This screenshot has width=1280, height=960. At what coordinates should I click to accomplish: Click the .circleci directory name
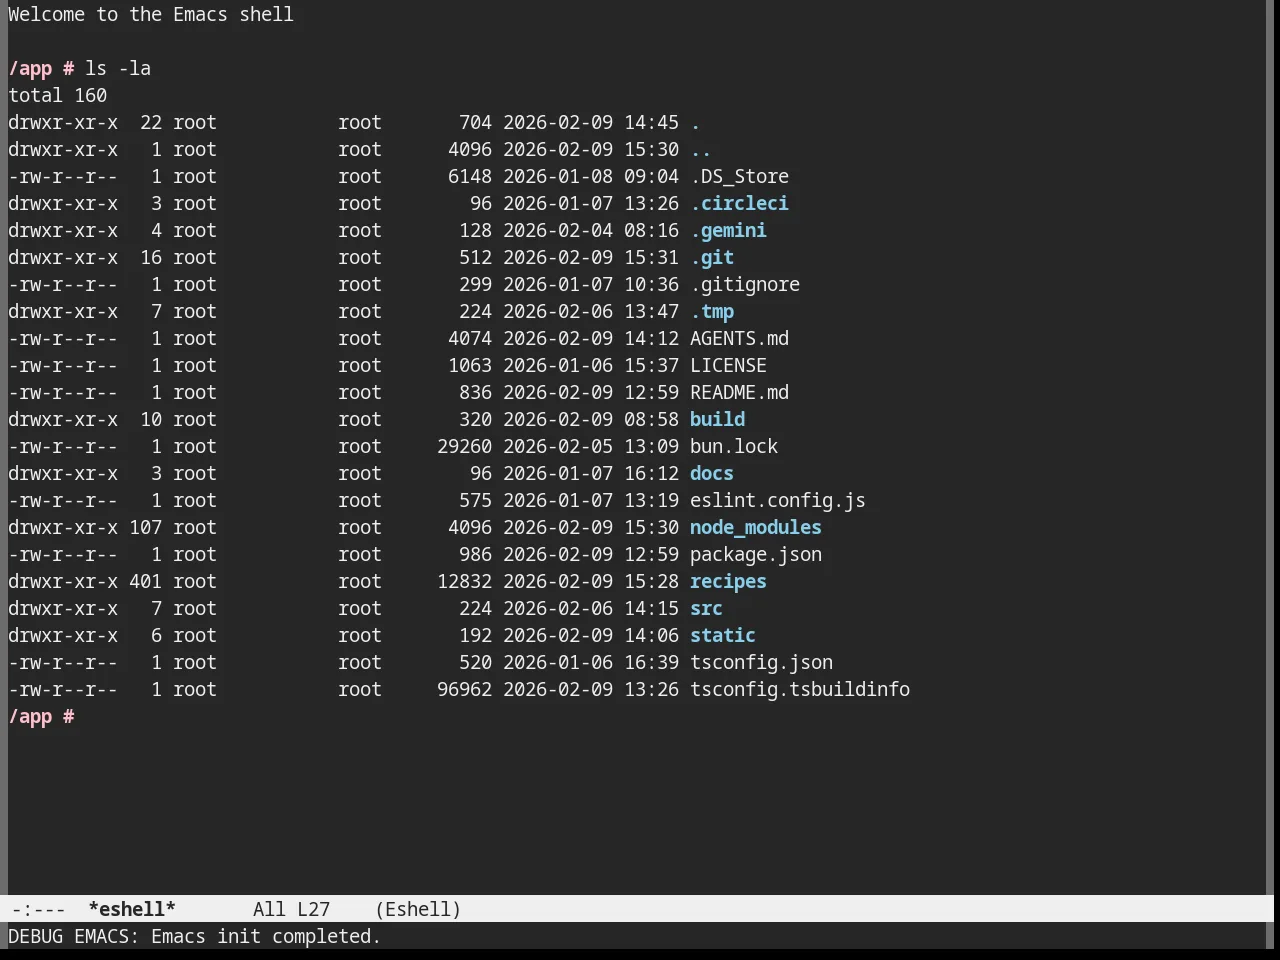coord(739,203)
